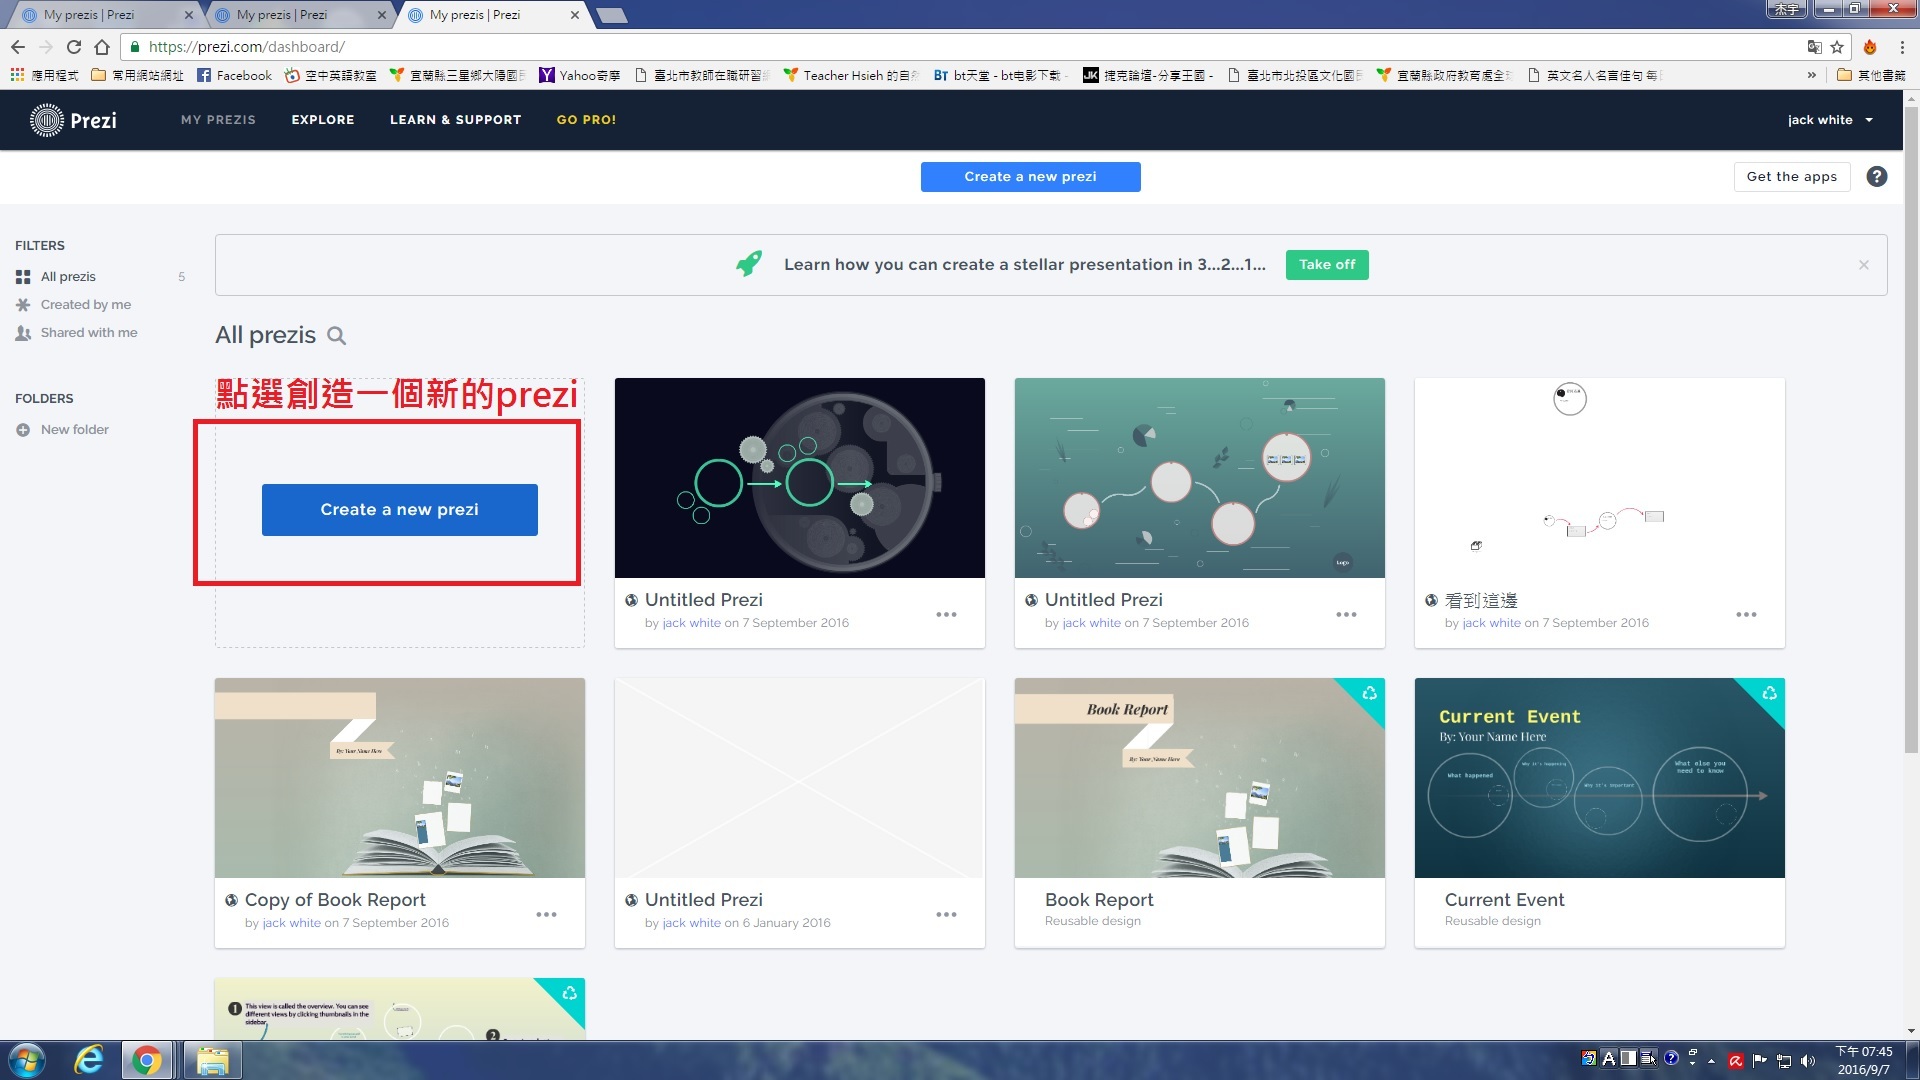
Task: Open LEARN & SUPPORT in the navigation
Action: point(455,120)
